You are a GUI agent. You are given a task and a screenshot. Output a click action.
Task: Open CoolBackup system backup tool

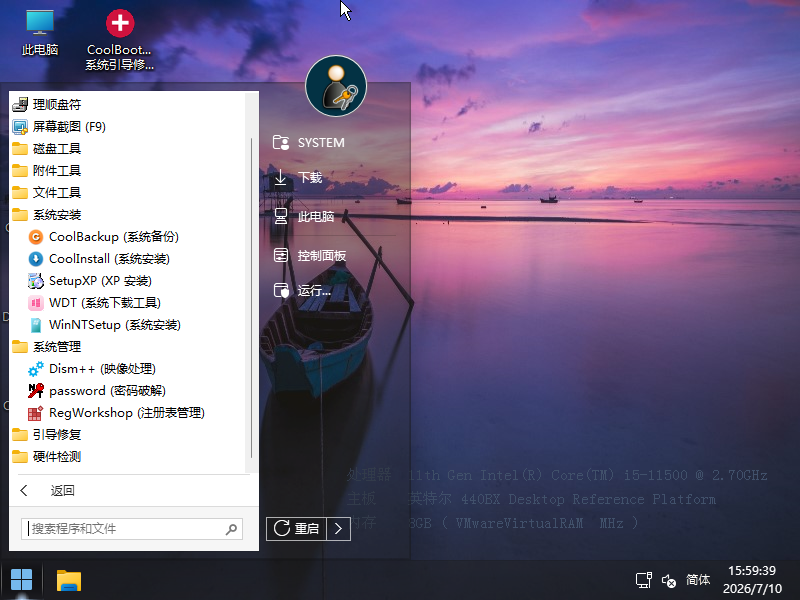click(x=104, y=237)
